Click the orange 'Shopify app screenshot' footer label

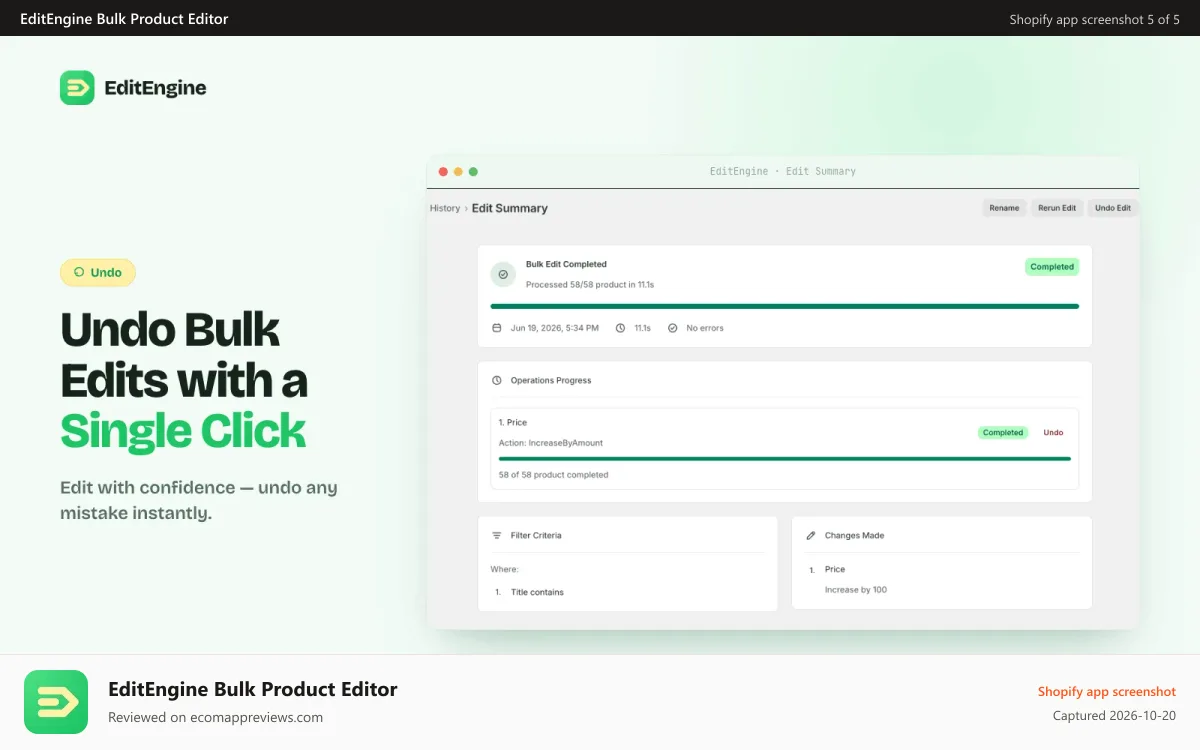(1107, 692)
